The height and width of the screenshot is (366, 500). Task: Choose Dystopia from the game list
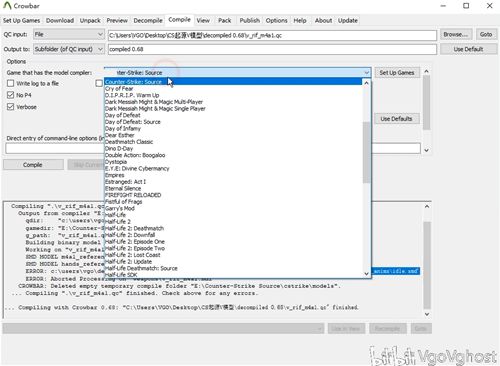233,162
